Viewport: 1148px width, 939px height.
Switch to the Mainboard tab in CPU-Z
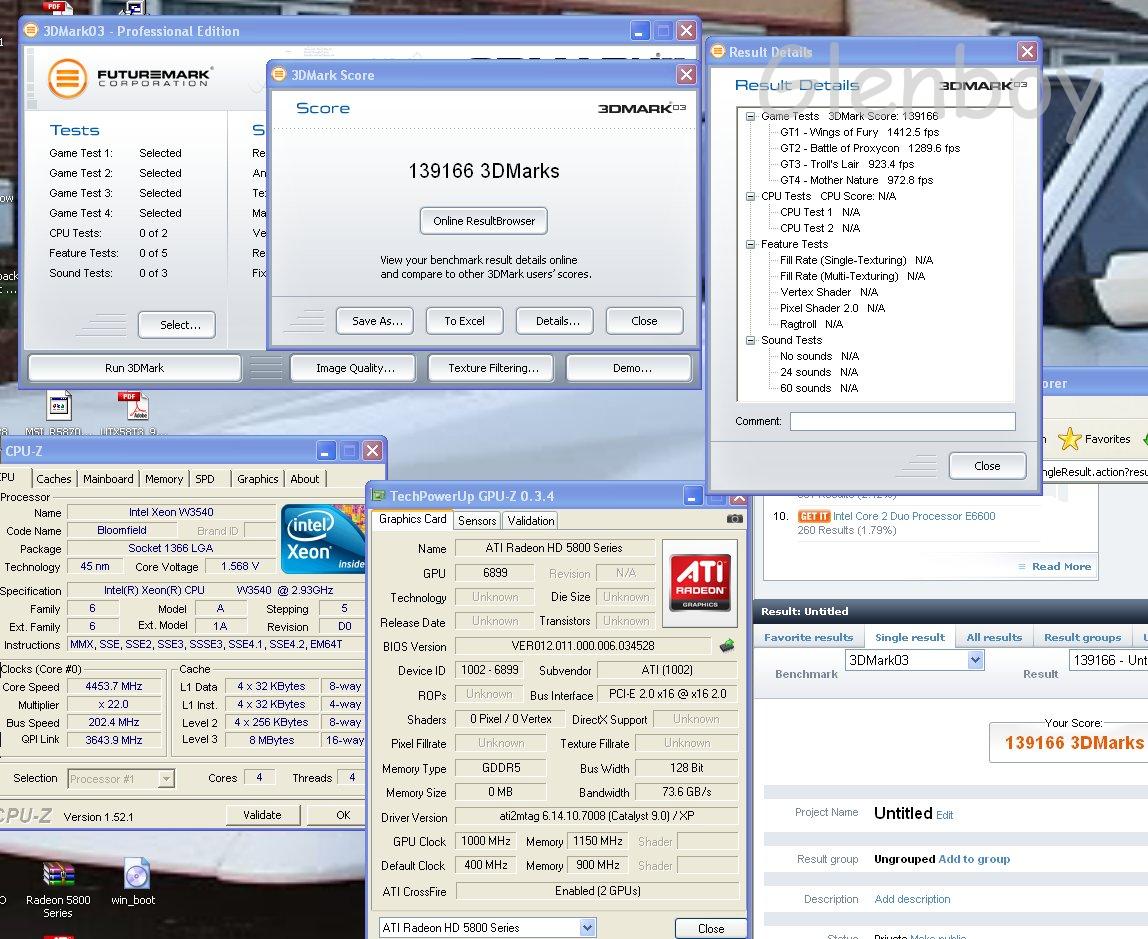pos(108,479)
